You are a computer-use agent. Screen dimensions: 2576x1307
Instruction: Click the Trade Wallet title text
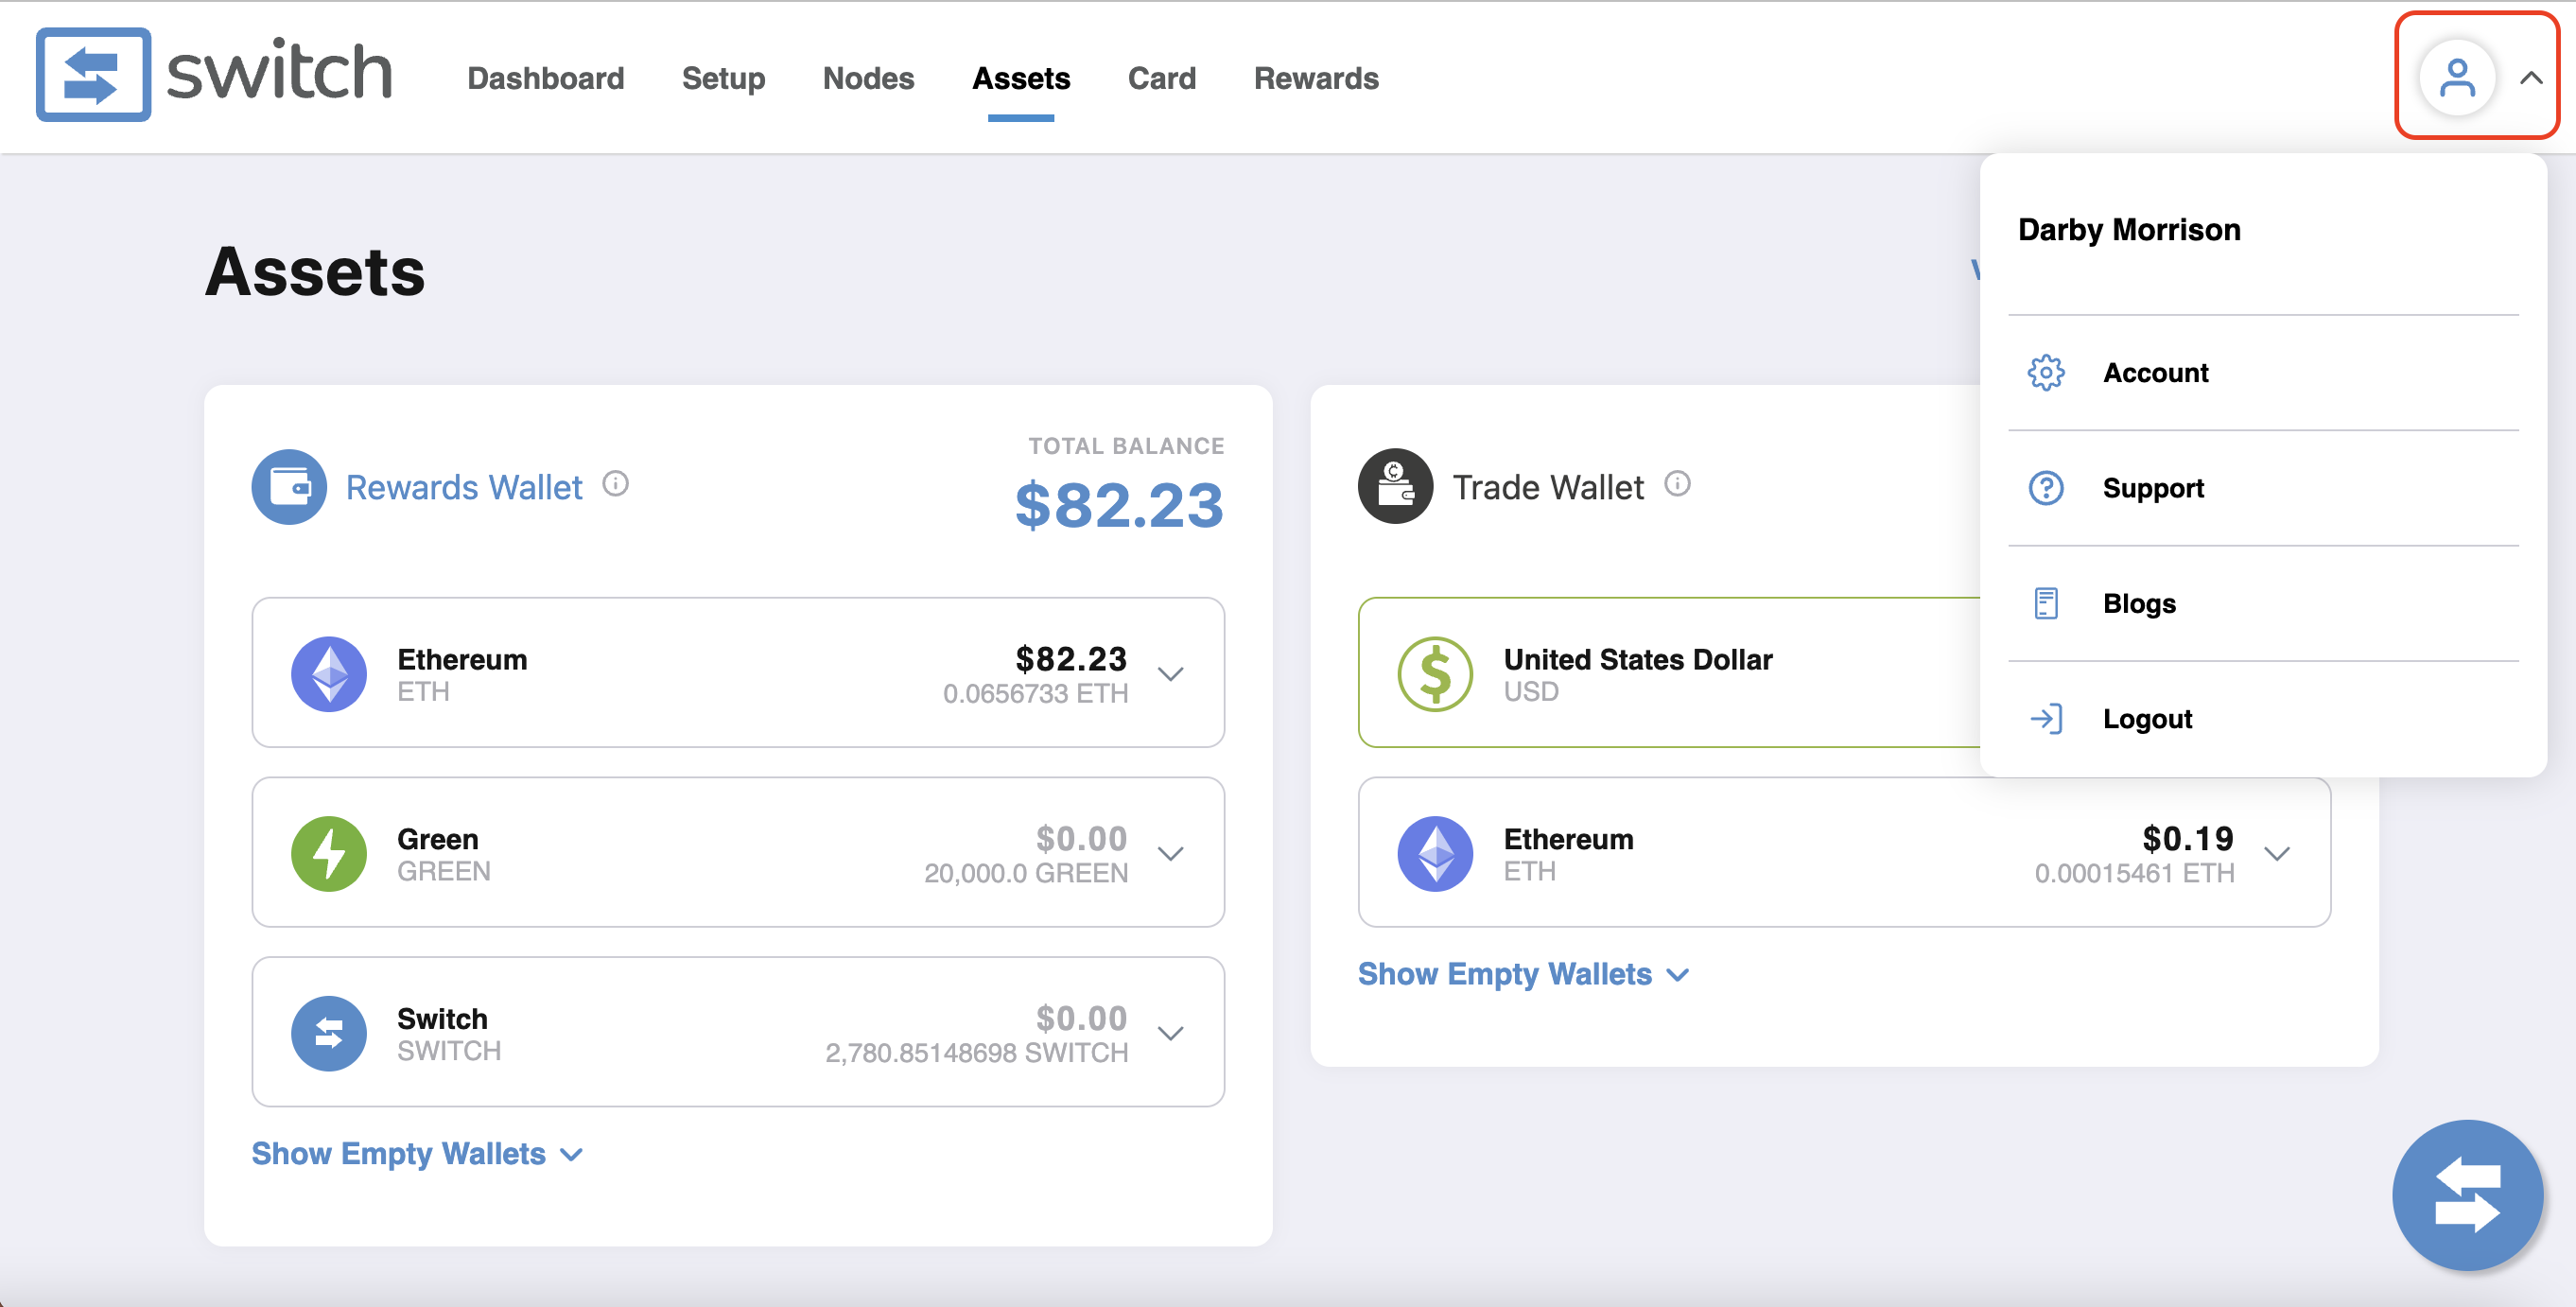pos(1547,487)
